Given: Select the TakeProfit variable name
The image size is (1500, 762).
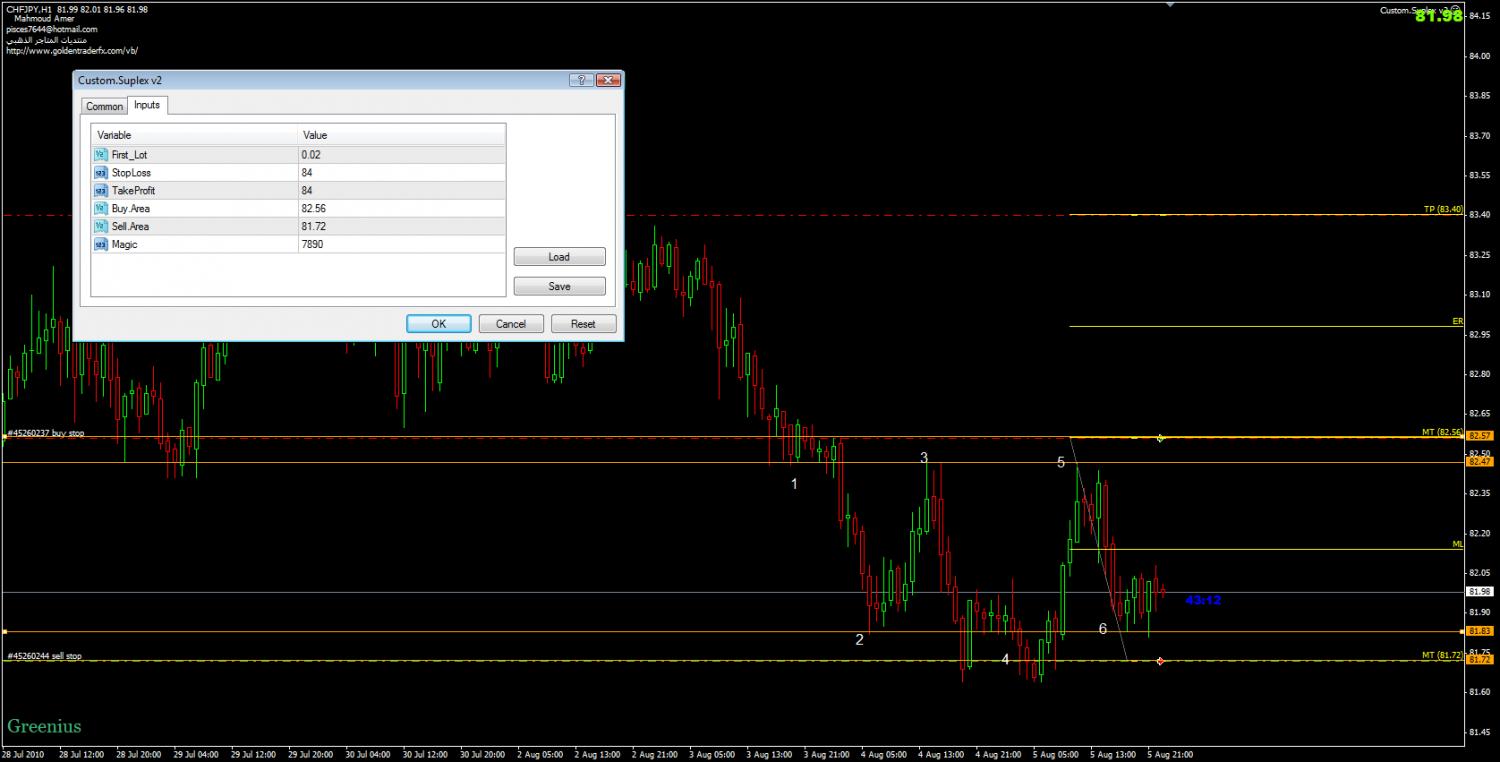Looking at the screenshot, I should pos(133,191).
